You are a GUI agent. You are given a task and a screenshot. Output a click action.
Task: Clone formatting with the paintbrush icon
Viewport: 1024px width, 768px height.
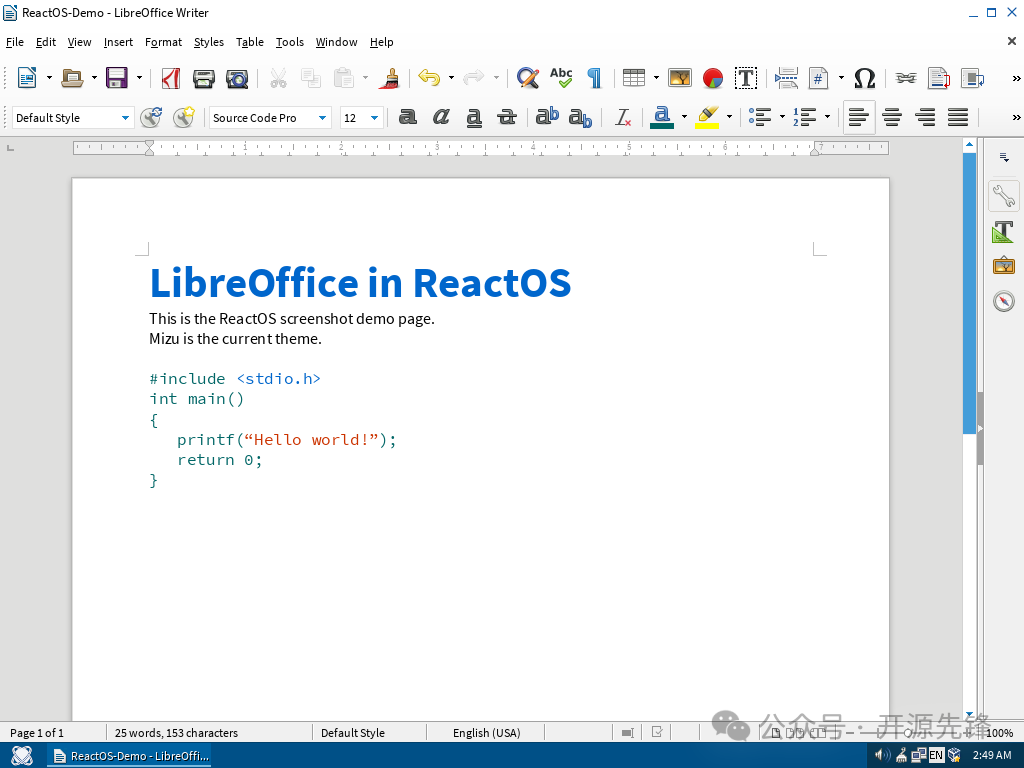tap(389, 78)
